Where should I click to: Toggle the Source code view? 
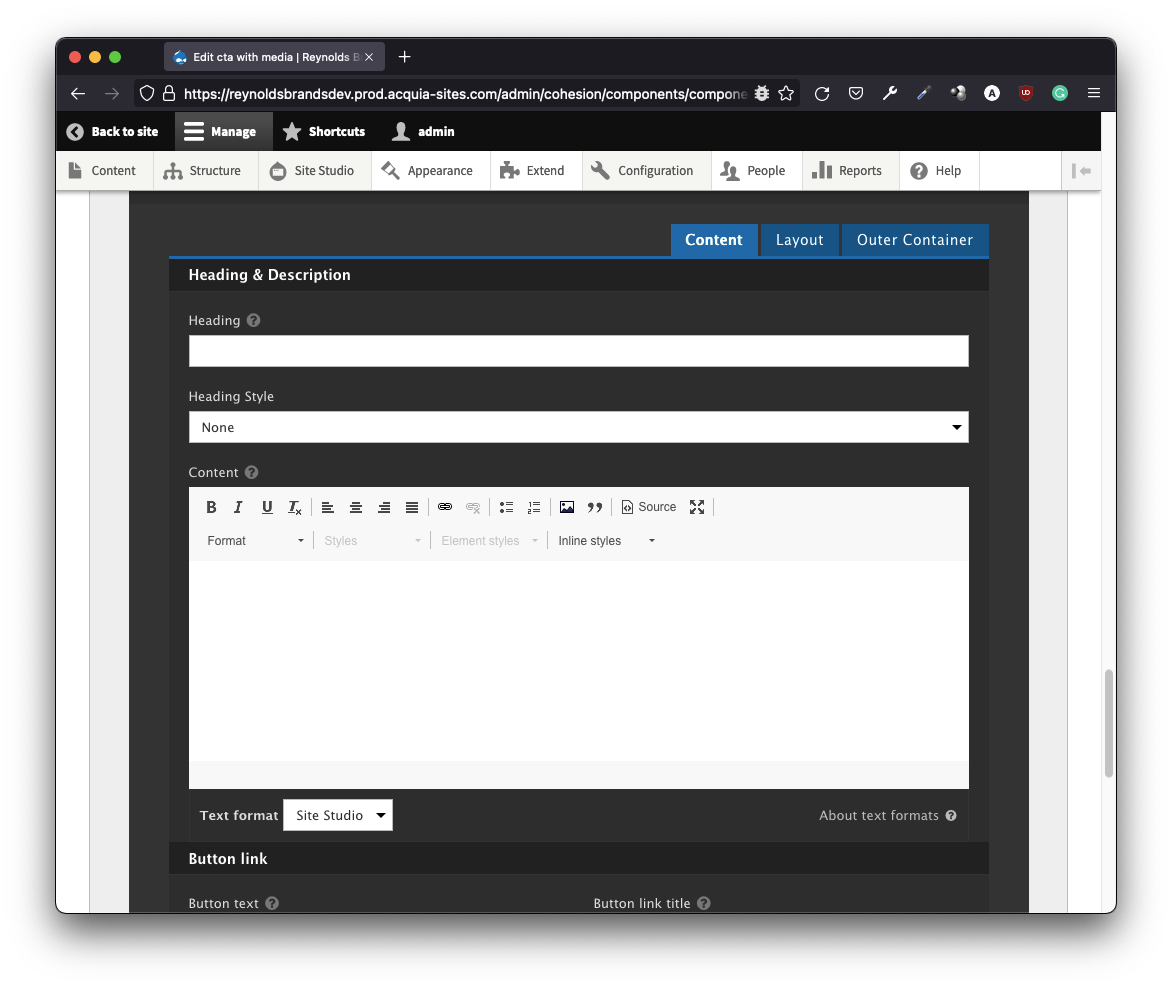click(x=649, y=507)
